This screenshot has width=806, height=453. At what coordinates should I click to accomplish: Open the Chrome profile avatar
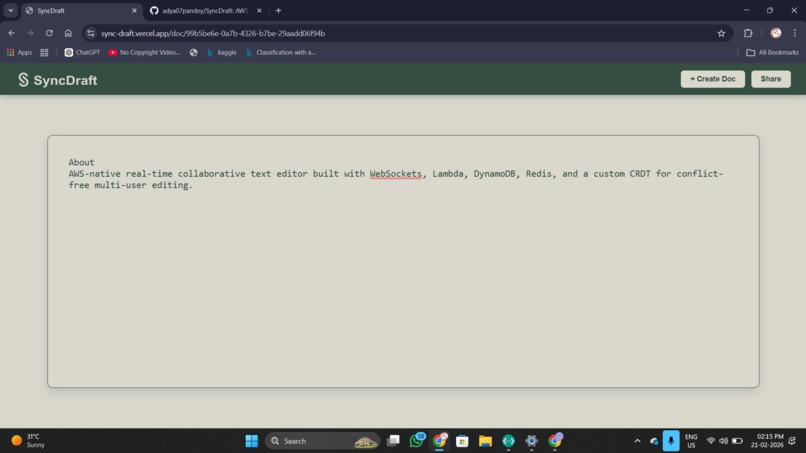point(776,33)
